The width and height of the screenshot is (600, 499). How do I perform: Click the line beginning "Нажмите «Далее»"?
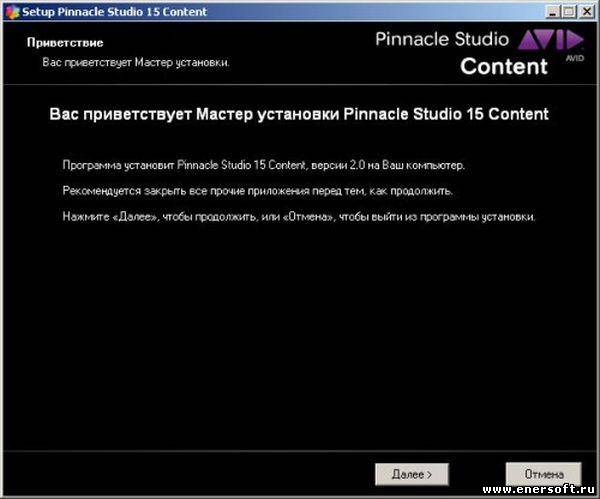click(x=299, y=217)
